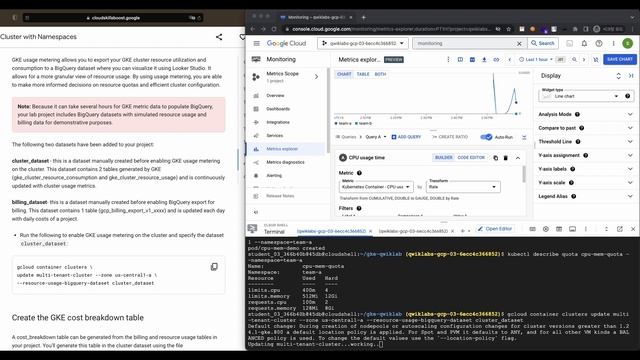
Task: Click the Chrome address bar URL
Action: 391,29
